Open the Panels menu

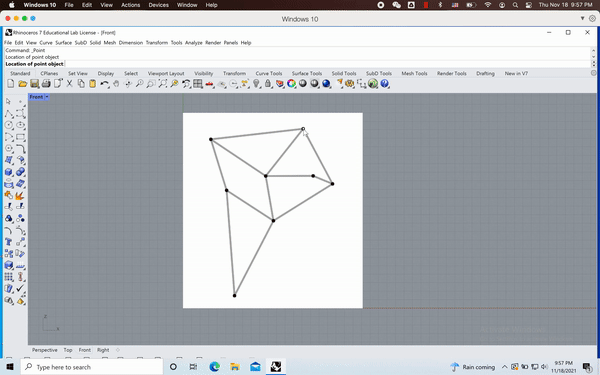click(x=231, y=42)
